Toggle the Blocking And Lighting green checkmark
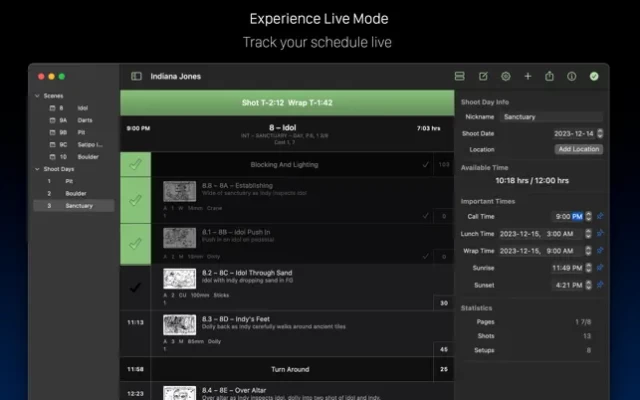The height and width of the screenshot is (400, 640). [135, 164]
